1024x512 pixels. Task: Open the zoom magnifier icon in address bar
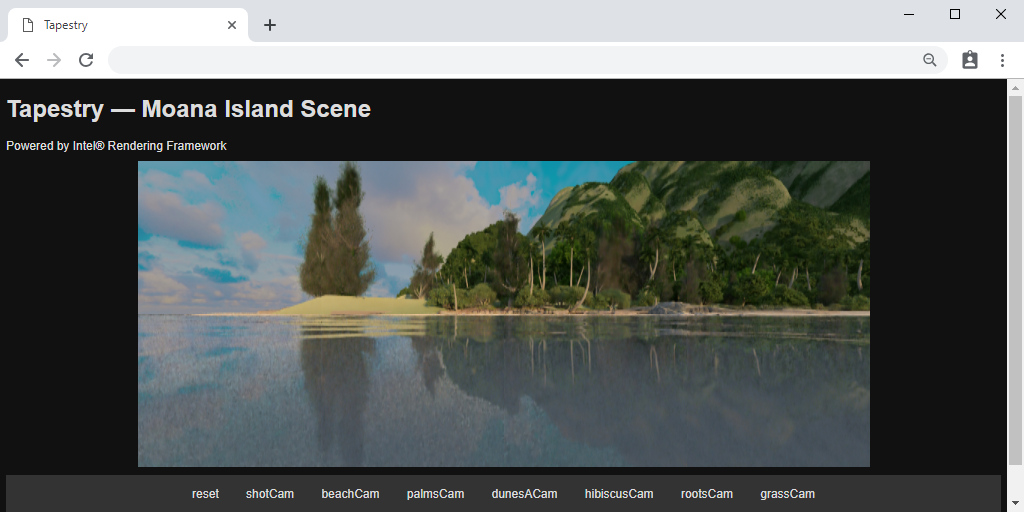pyautogui.click(x=929, y=60)
